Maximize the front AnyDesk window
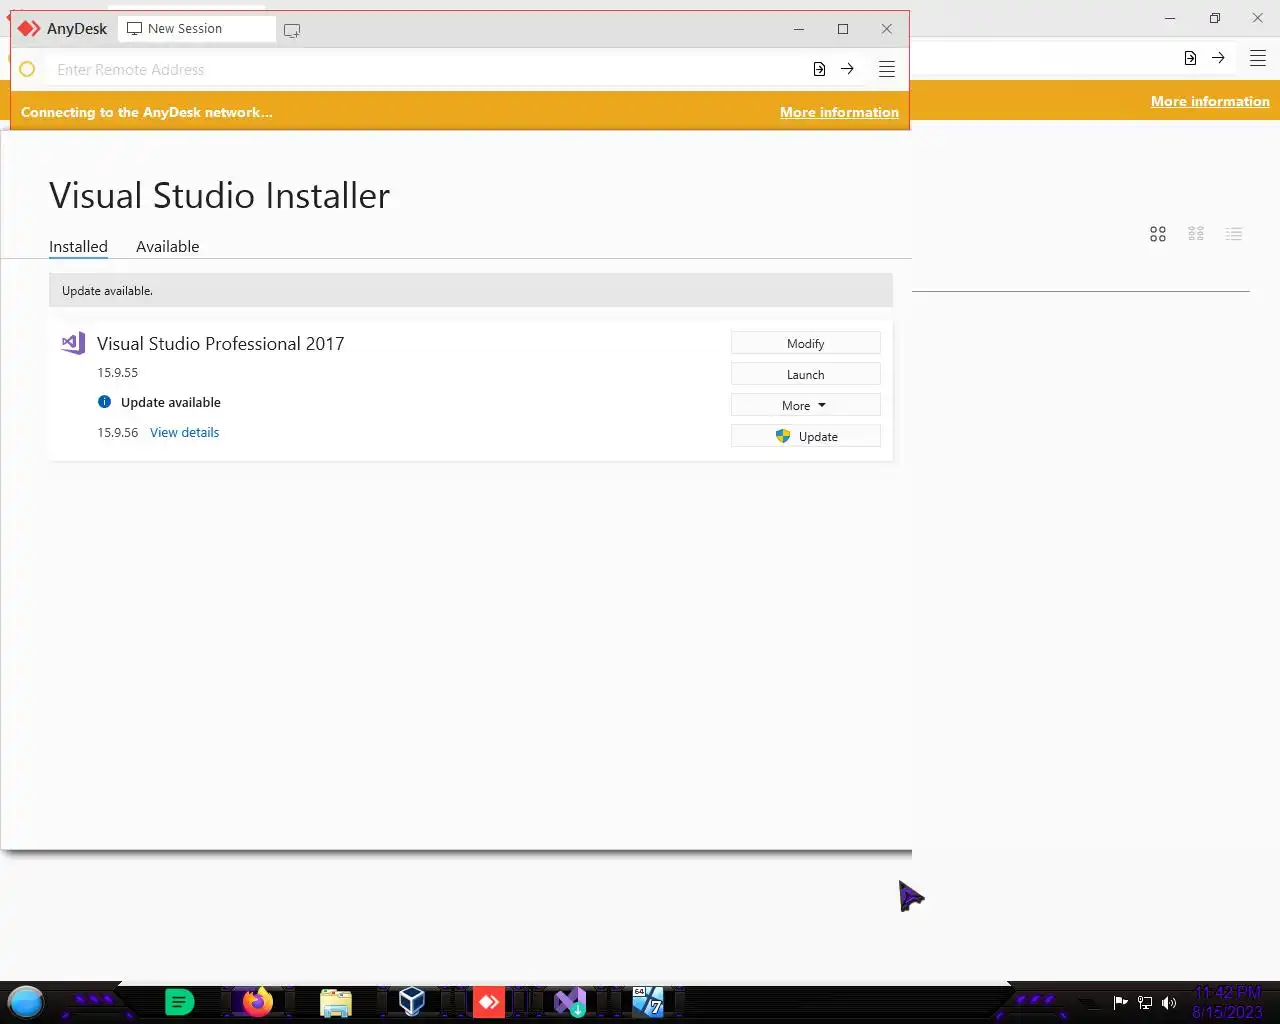 [x=843, y=29]
